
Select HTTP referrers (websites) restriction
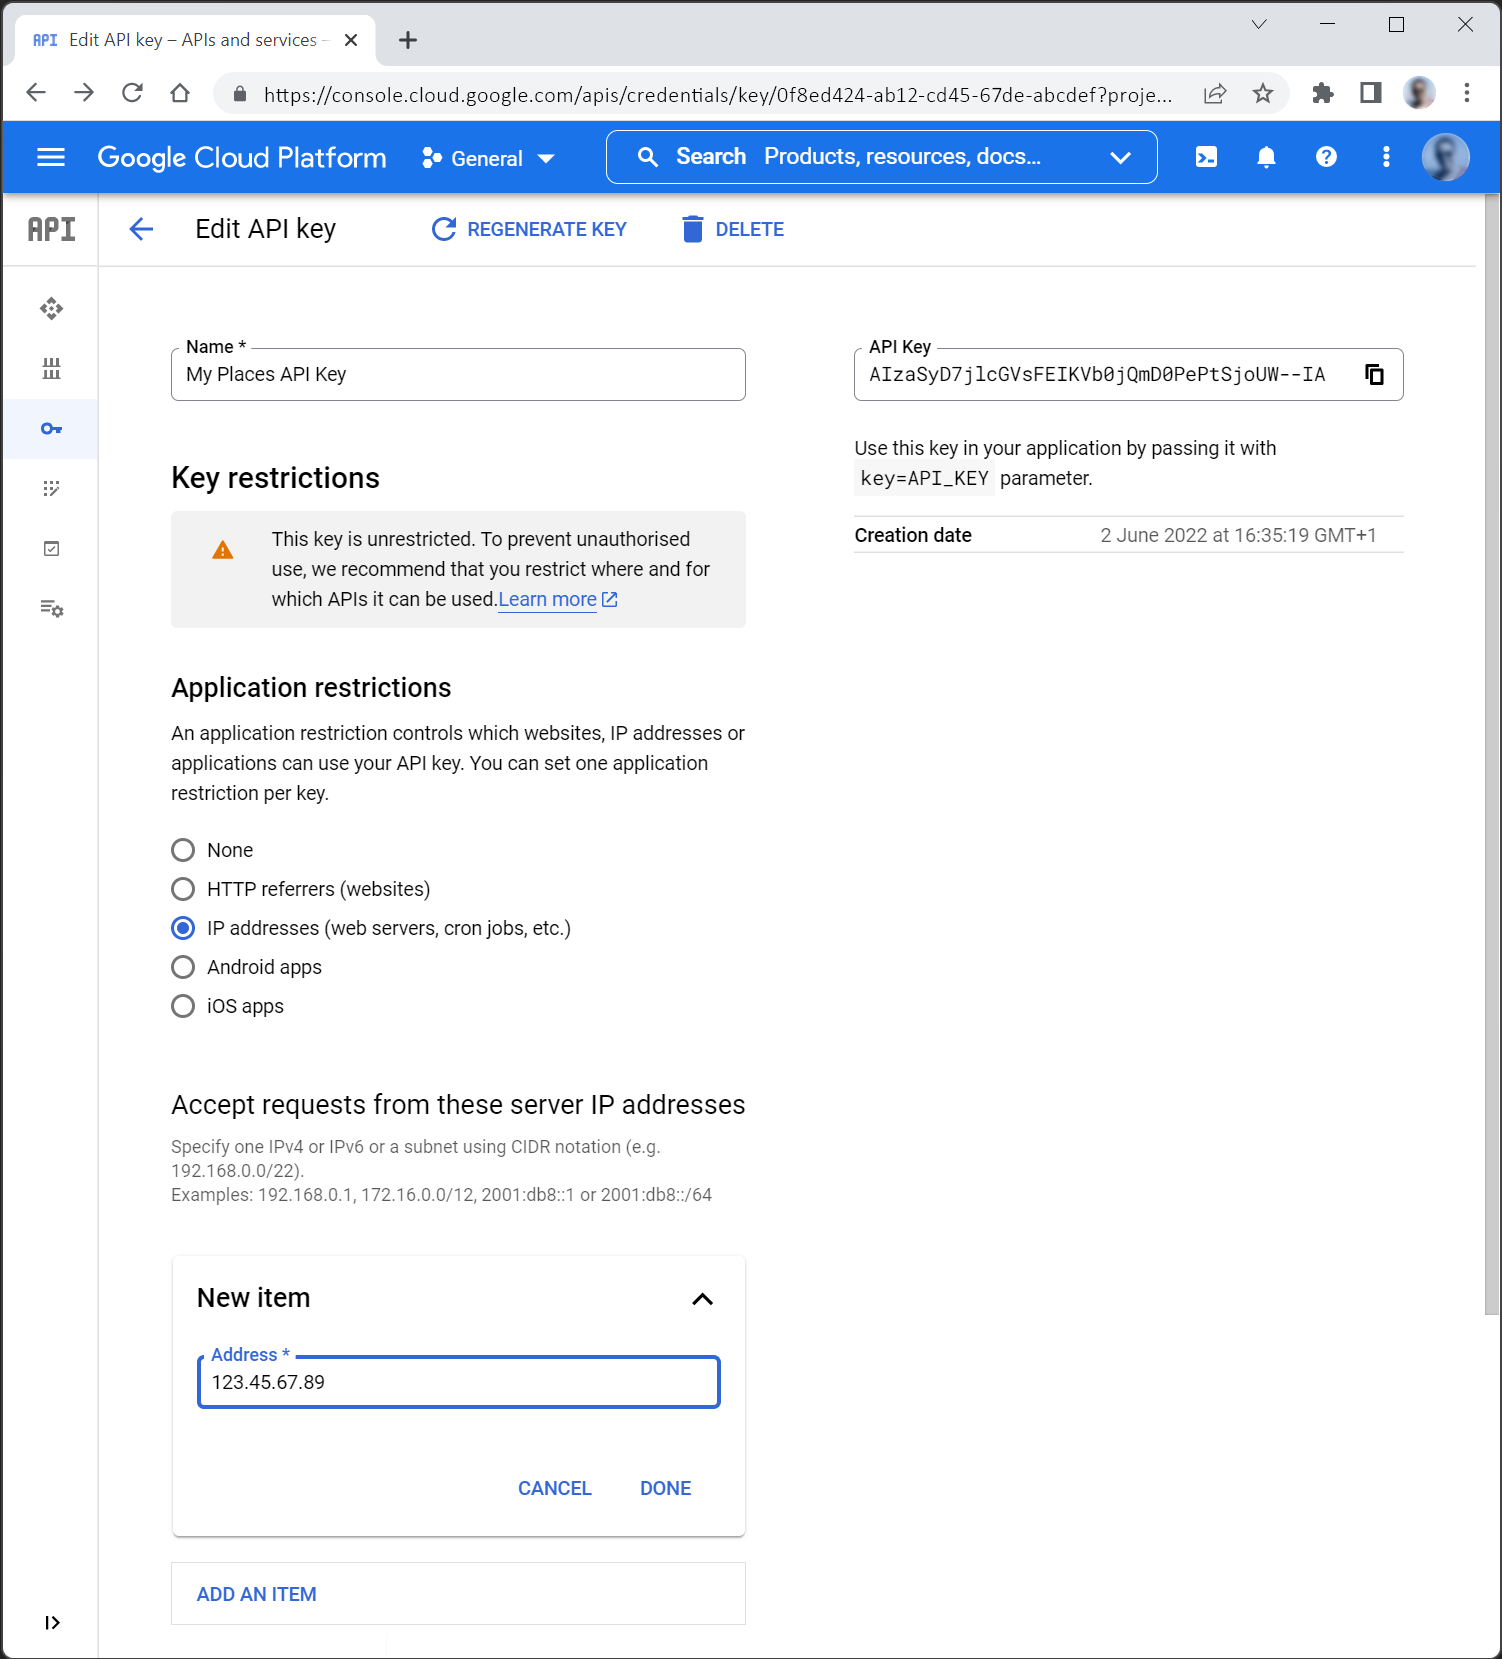[x=183, y=889]
